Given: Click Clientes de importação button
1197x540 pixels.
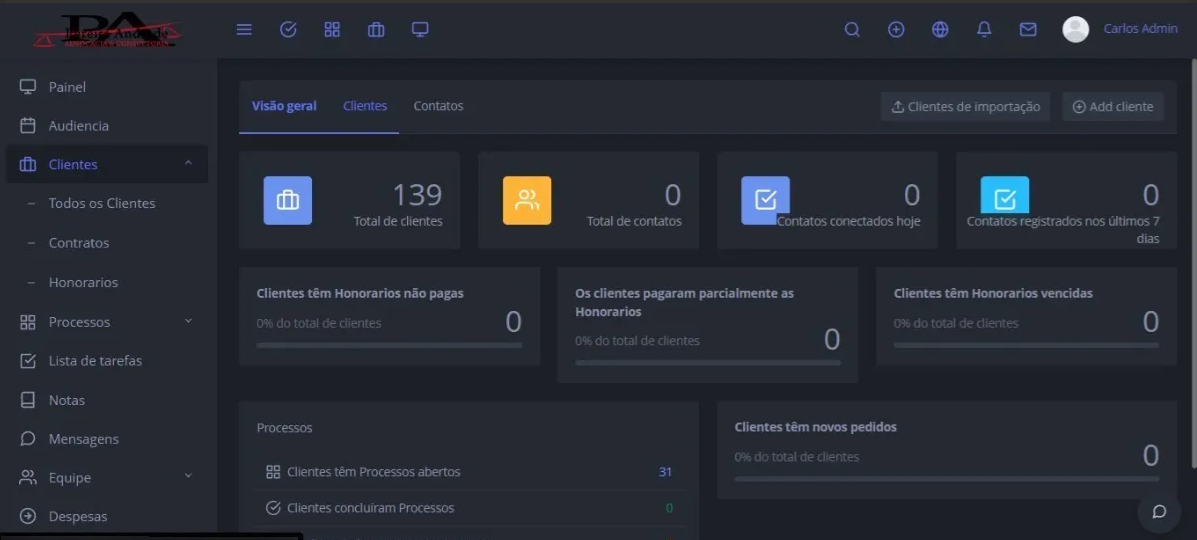Looking at the screenshot, I should click(965, 107).
